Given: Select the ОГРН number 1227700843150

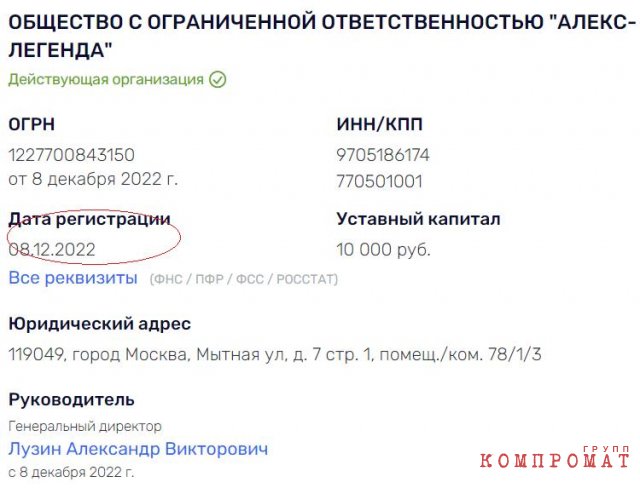Looking at the screenshot, I should tap(71, 155).
